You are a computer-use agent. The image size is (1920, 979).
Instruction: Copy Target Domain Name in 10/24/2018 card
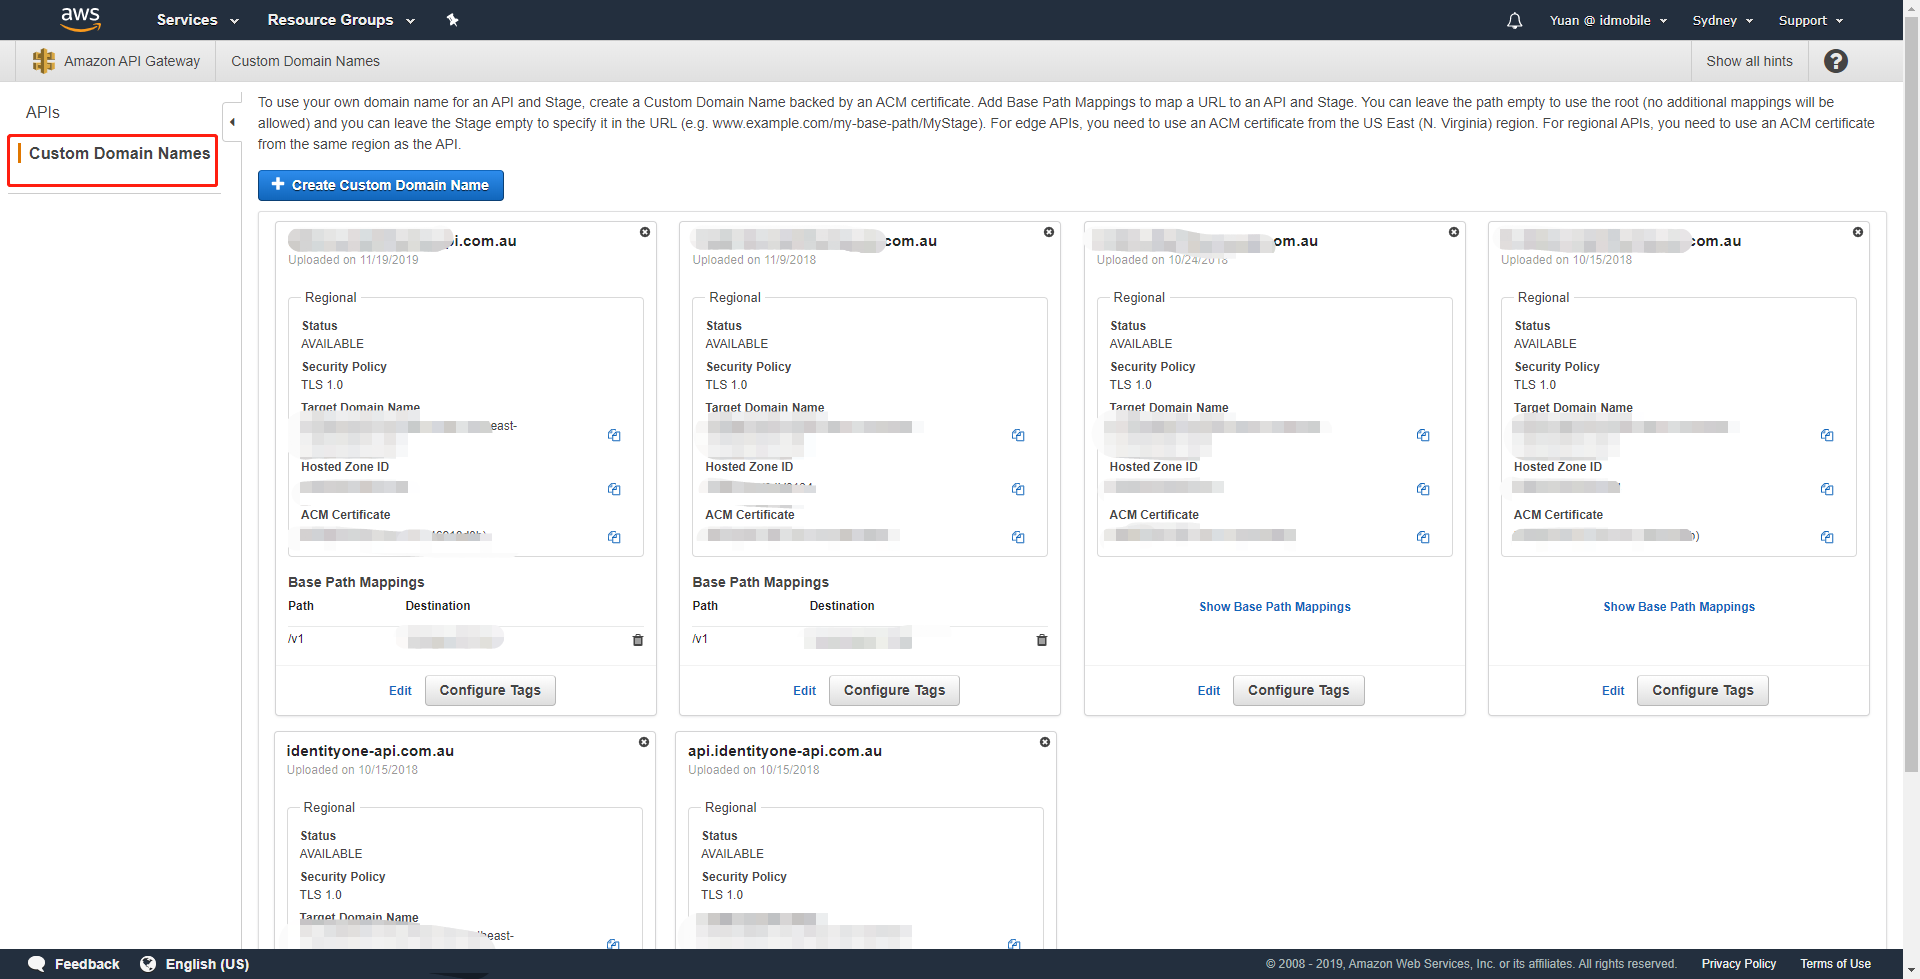point(1423,435)
